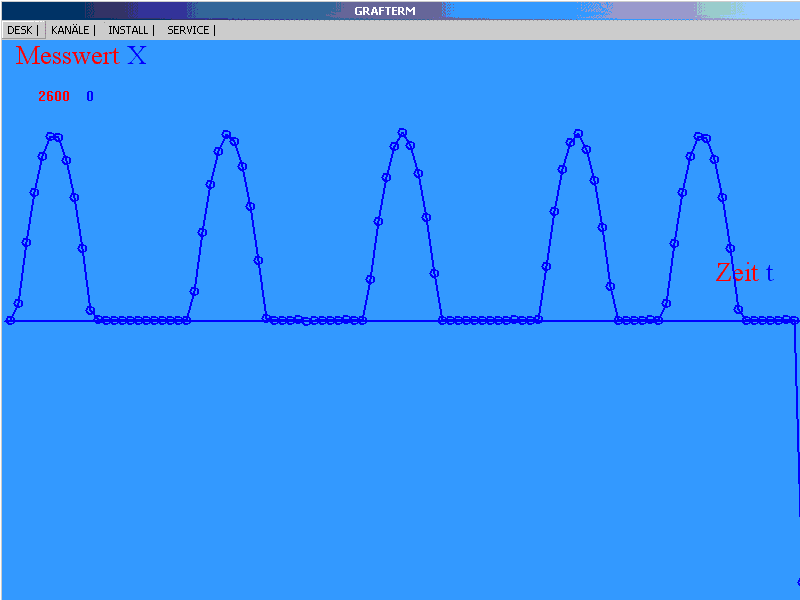The height and width of the screenshot is (600, 800).
Task: Click the flat segment between first and second peaks
Action: coord(140,320)
